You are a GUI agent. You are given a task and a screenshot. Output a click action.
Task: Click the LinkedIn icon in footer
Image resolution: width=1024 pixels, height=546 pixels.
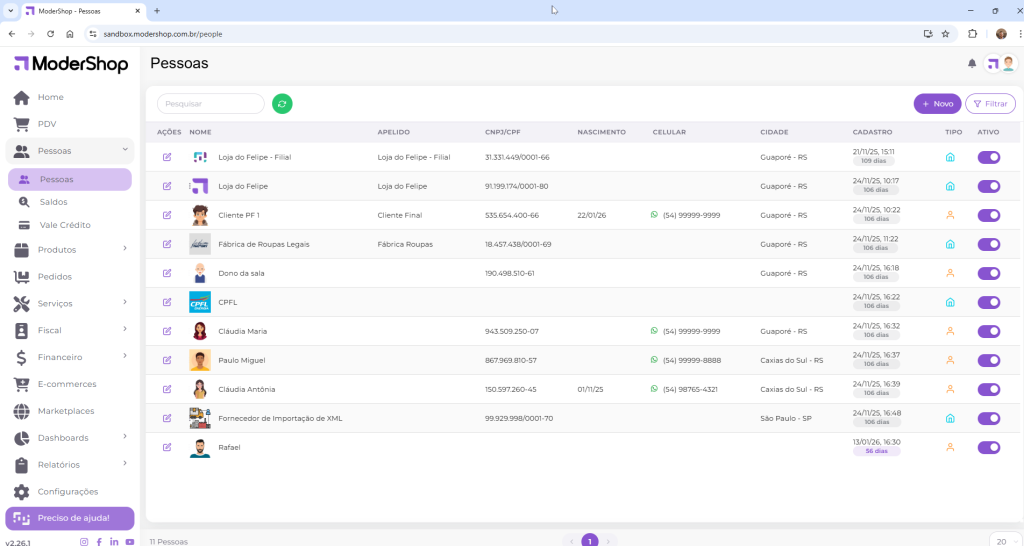[114, 541]
